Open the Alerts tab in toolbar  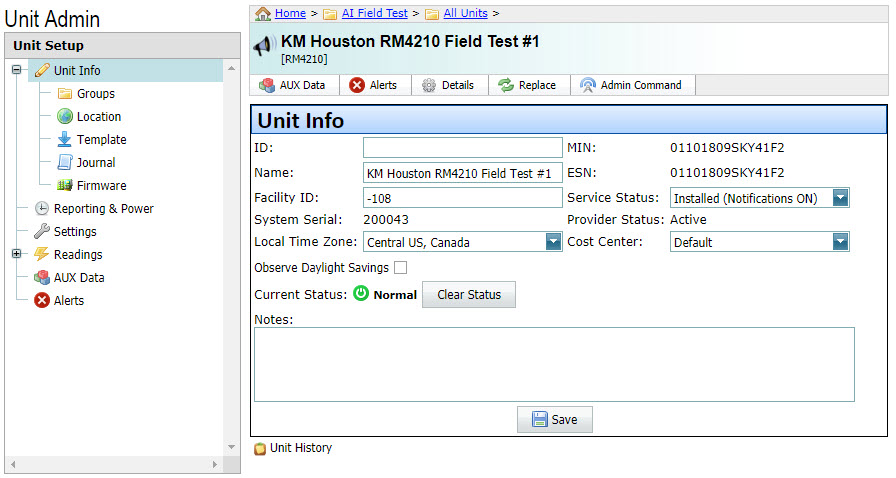tap(373, 85)
